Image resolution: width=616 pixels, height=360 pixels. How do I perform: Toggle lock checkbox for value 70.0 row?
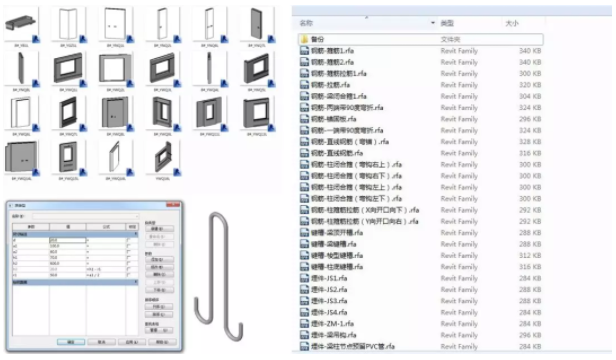click(x=128, y=257)
